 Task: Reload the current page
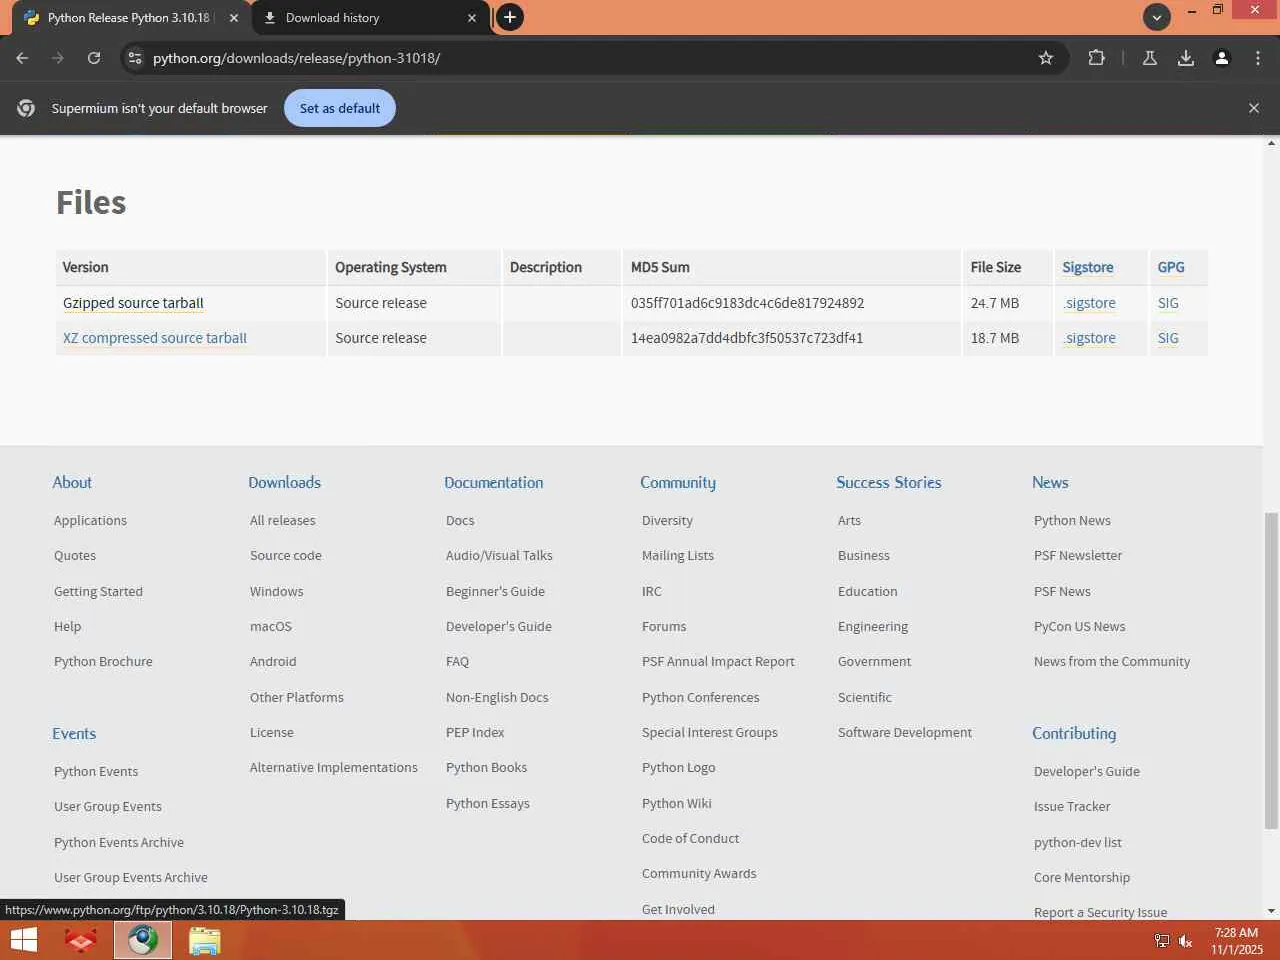coord(94,58)
